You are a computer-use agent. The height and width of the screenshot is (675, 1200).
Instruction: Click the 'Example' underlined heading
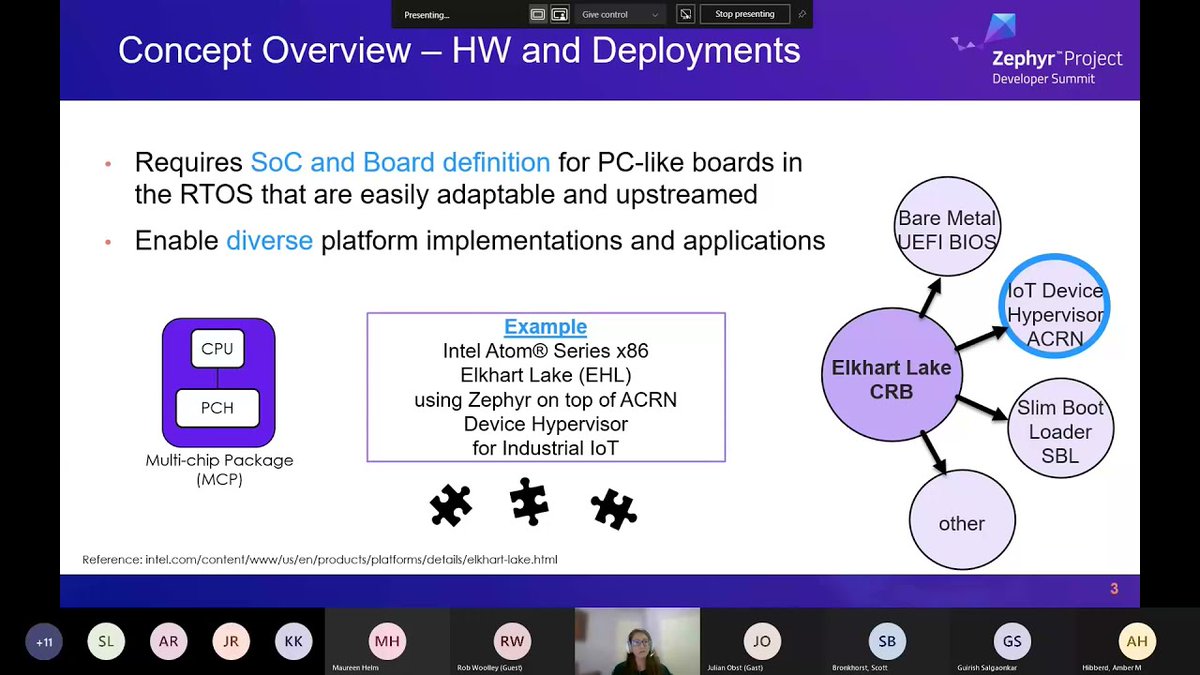coord(545,327)
